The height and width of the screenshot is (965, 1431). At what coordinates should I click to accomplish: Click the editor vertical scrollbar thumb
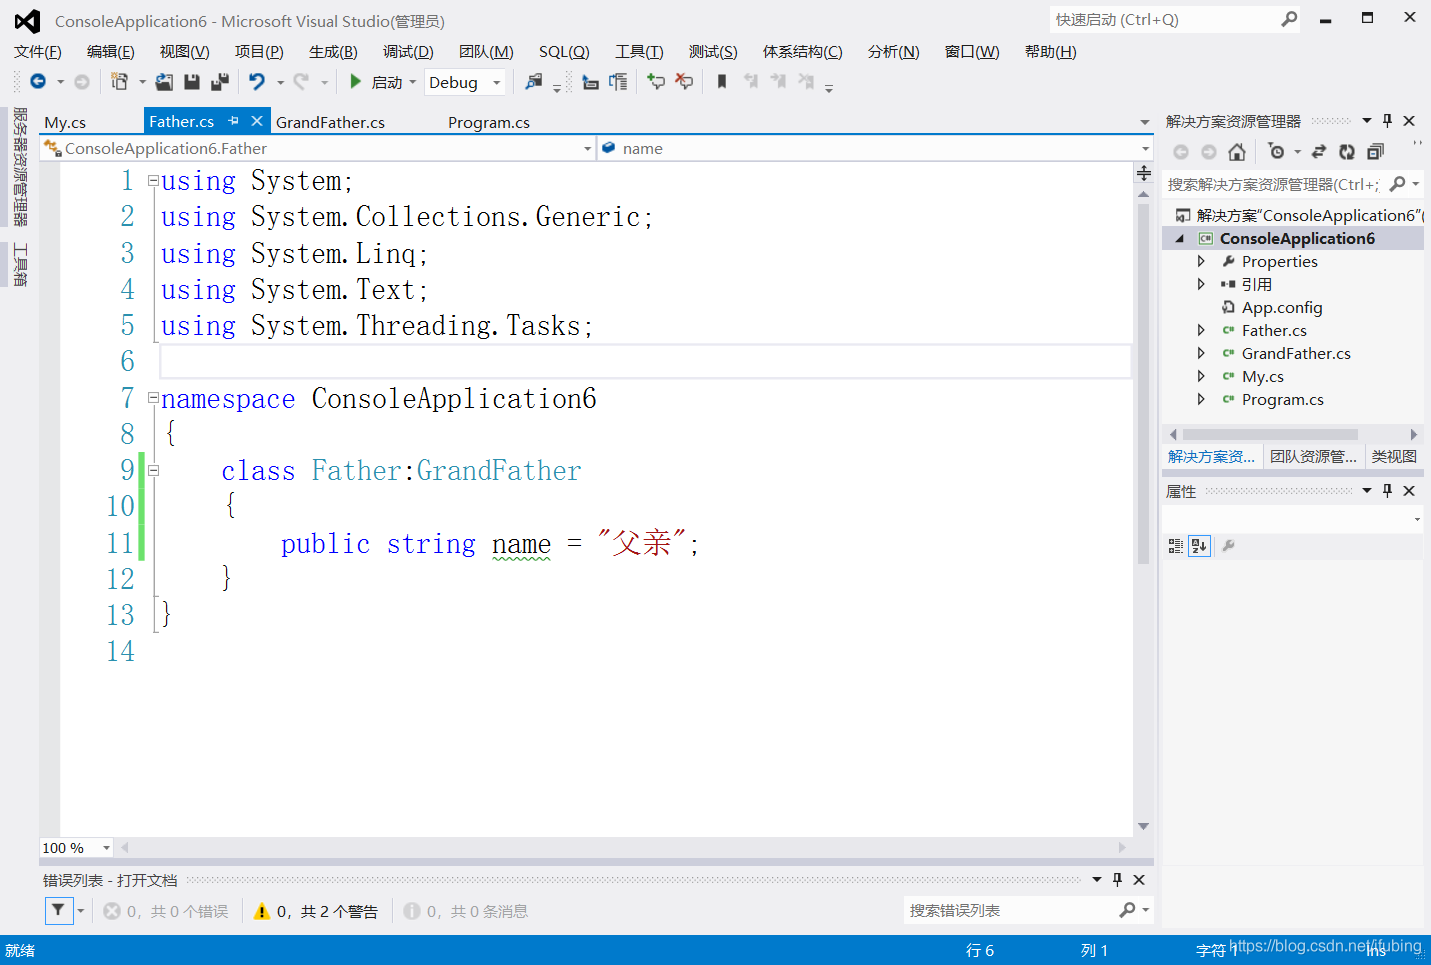click(x=1143, y=383)
